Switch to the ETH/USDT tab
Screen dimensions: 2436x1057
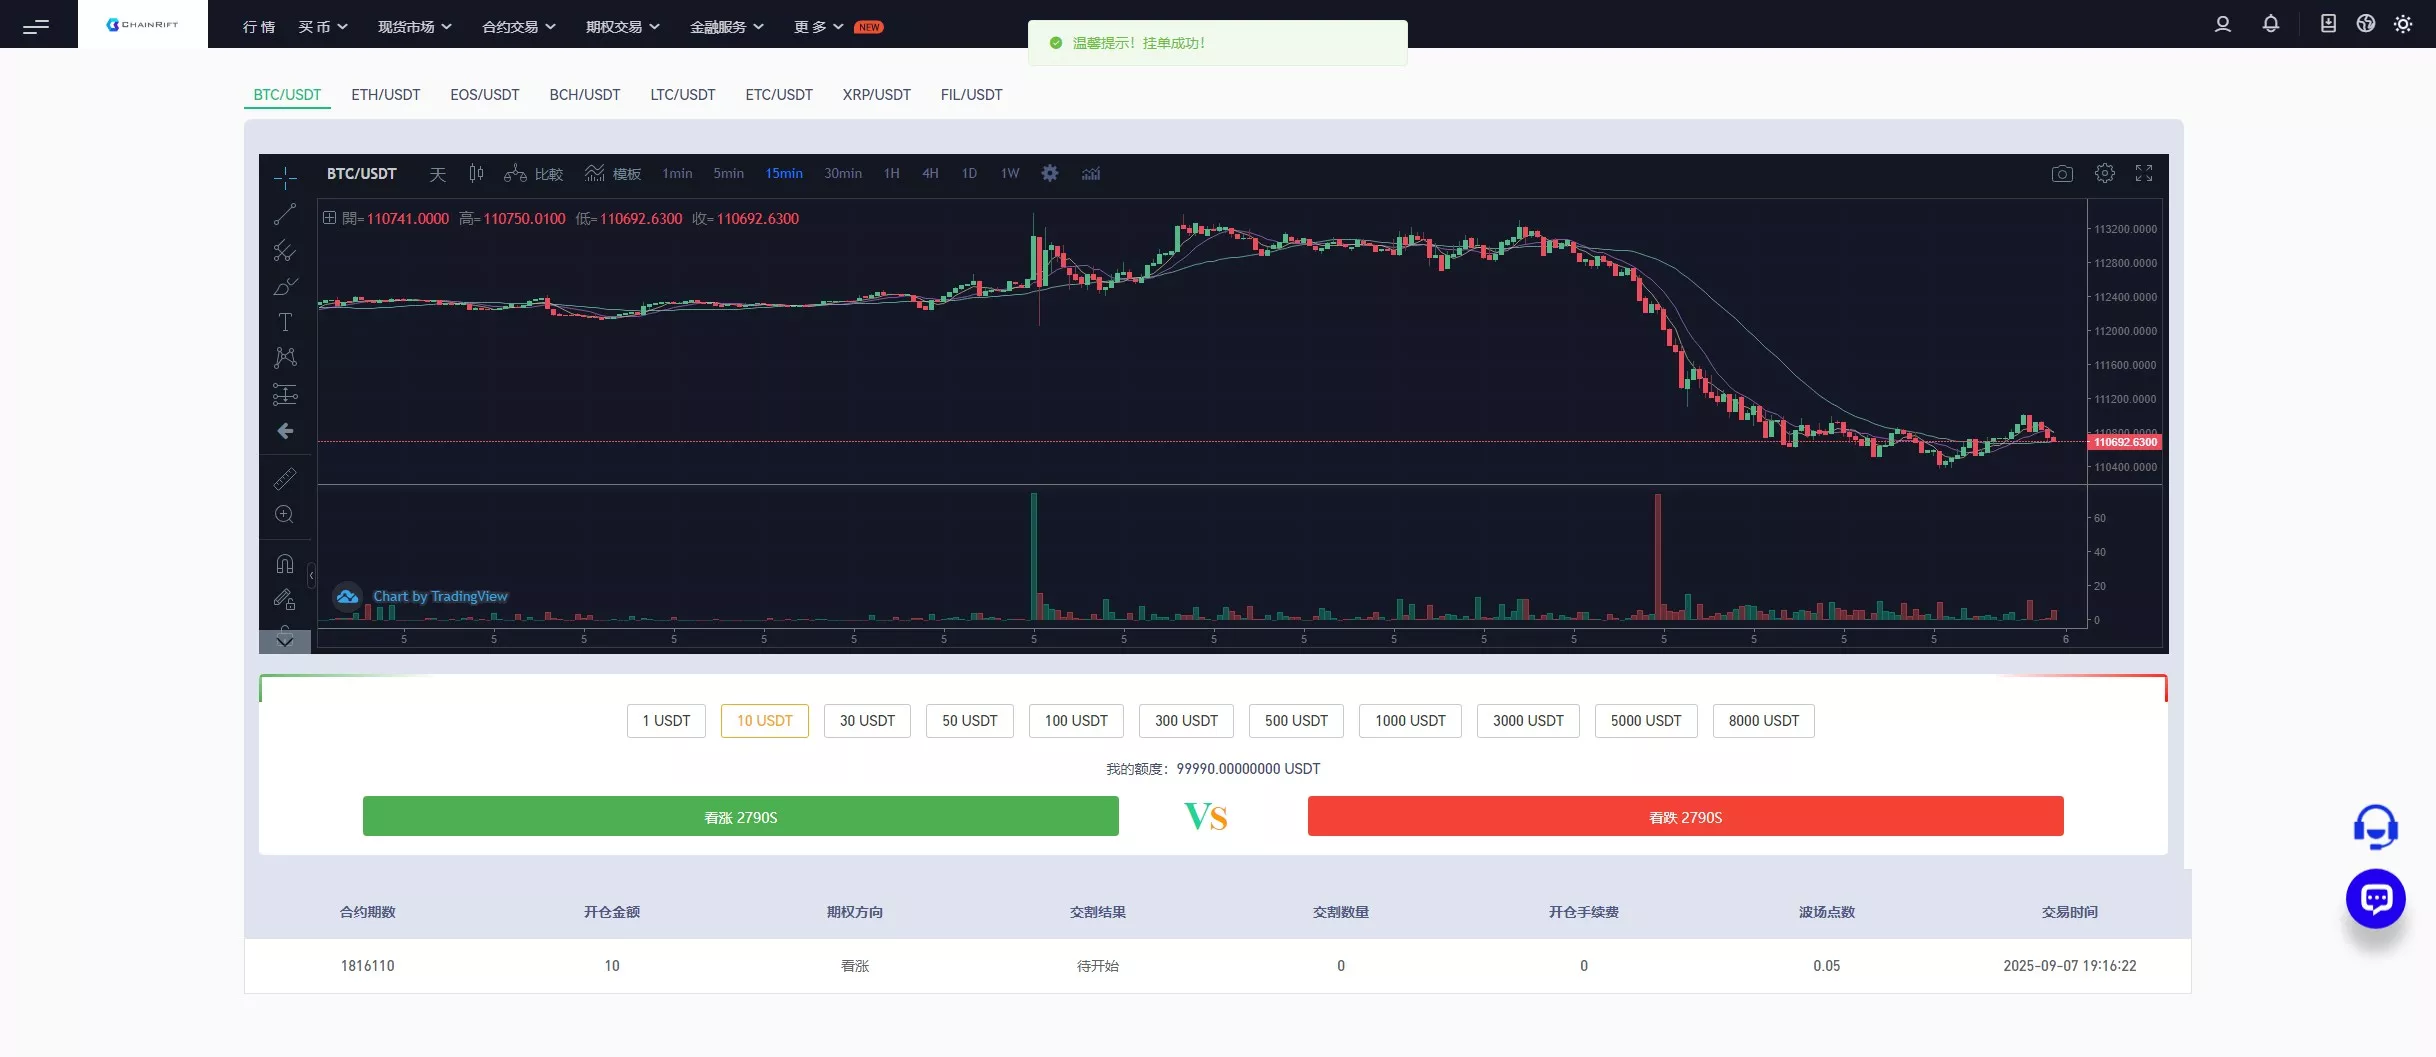click(x=385, y=95)
